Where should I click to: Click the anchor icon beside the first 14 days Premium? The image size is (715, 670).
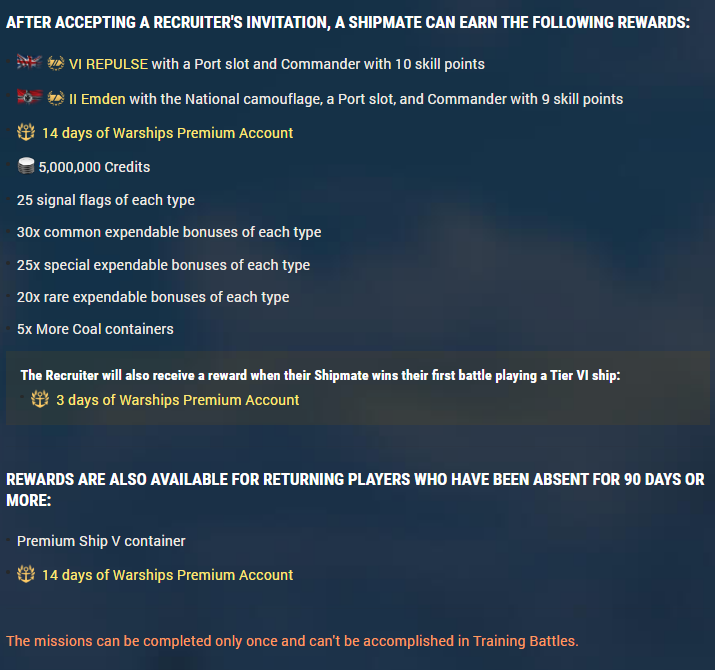coord(26,132)
